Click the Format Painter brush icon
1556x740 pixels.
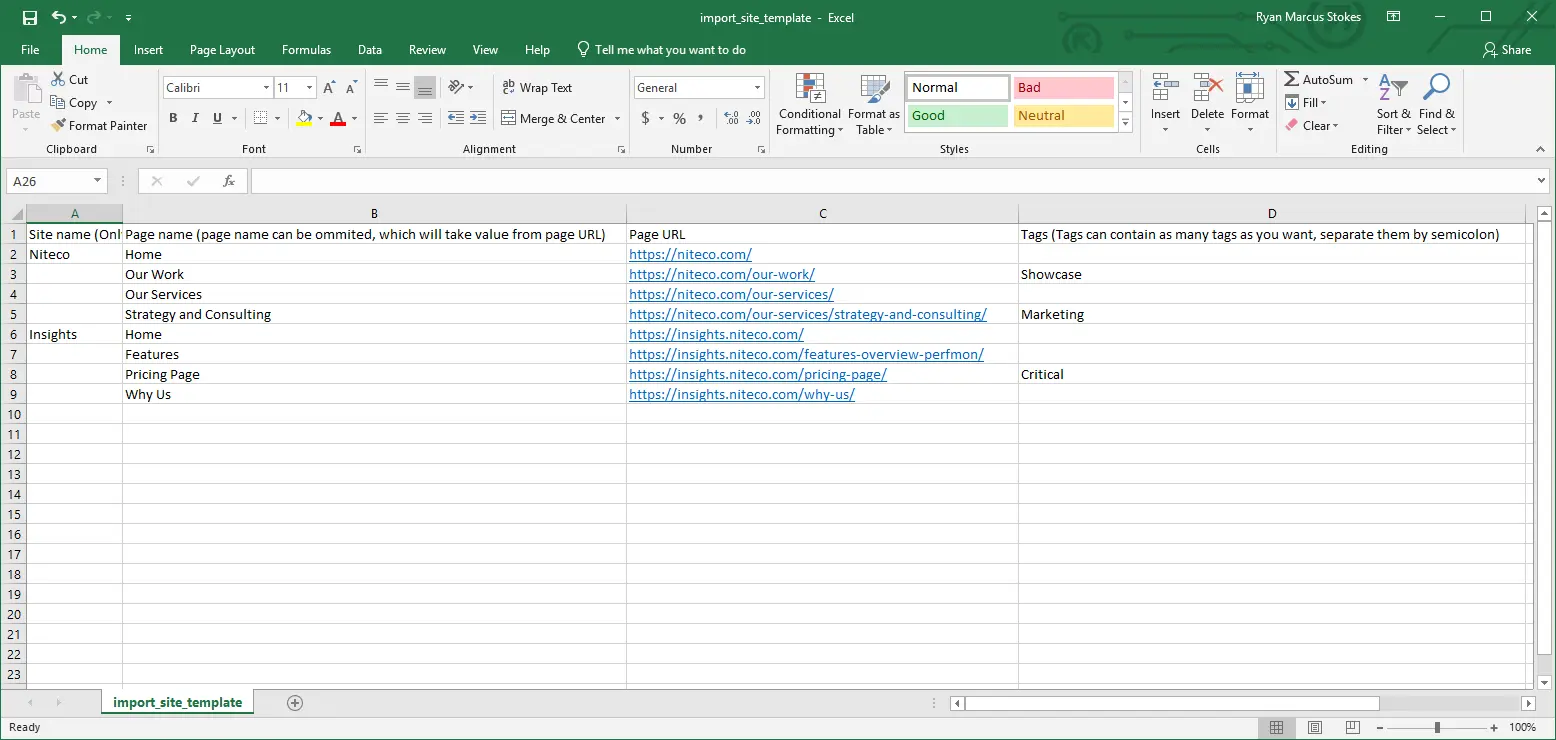click(x=58, y=126)
